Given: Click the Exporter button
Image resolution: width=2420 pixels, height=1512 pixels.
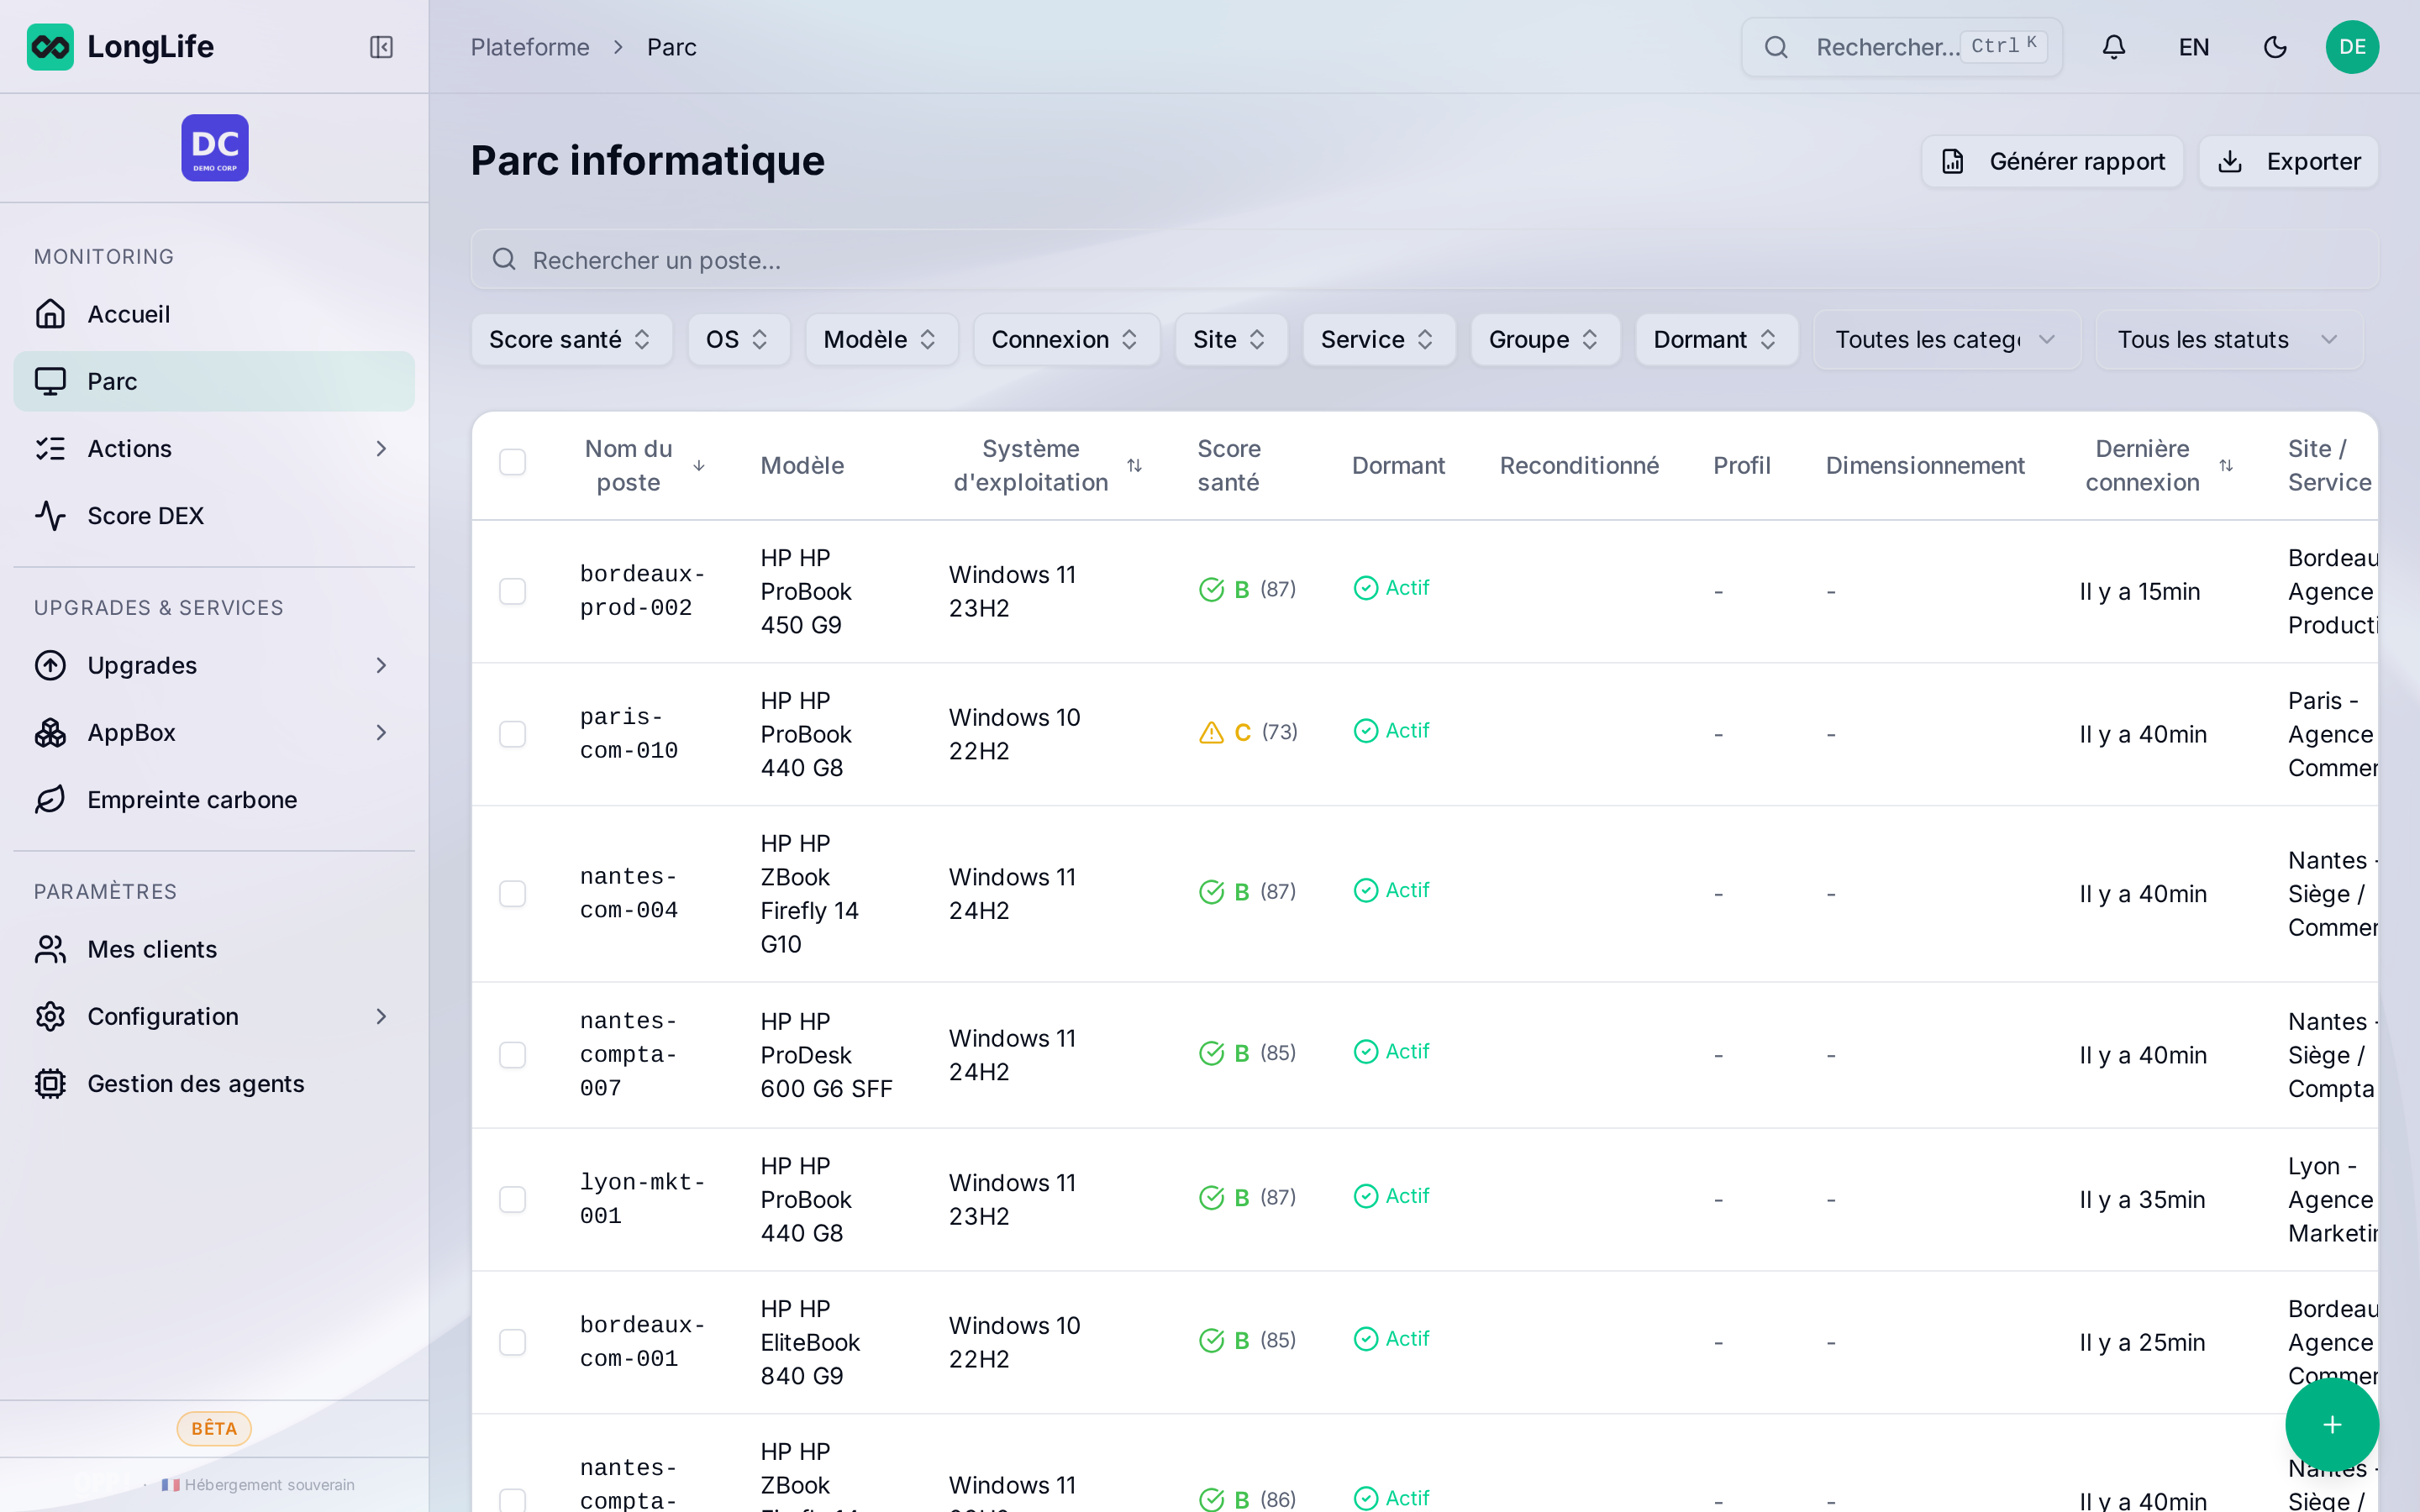Looking at the screenshot, I should (2288, 161).
